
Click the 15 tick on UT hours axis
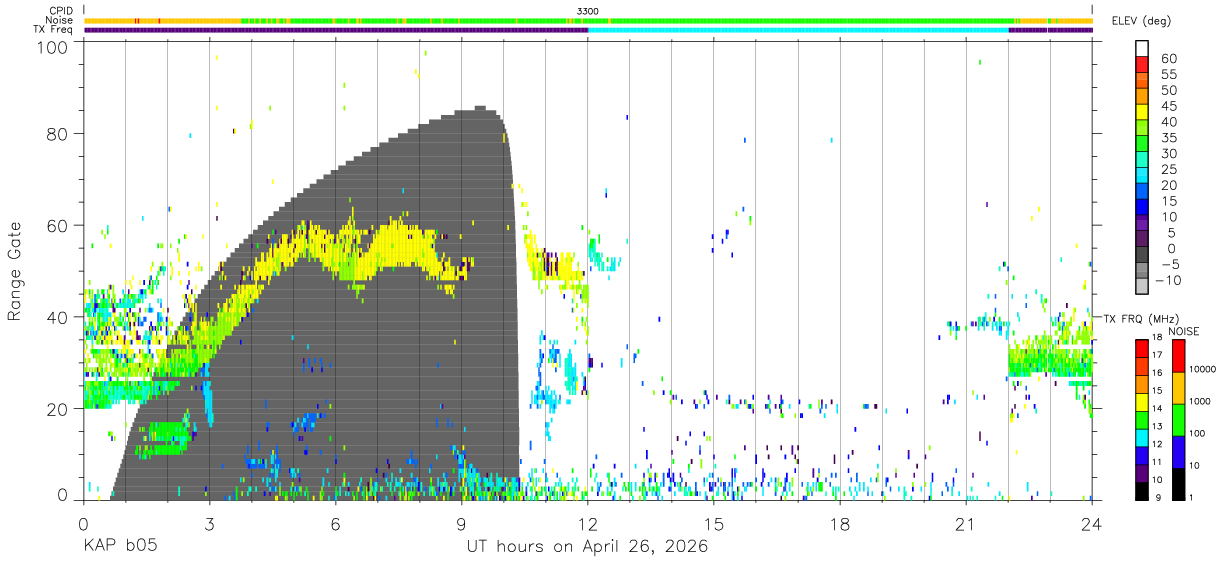pos(714,523)
